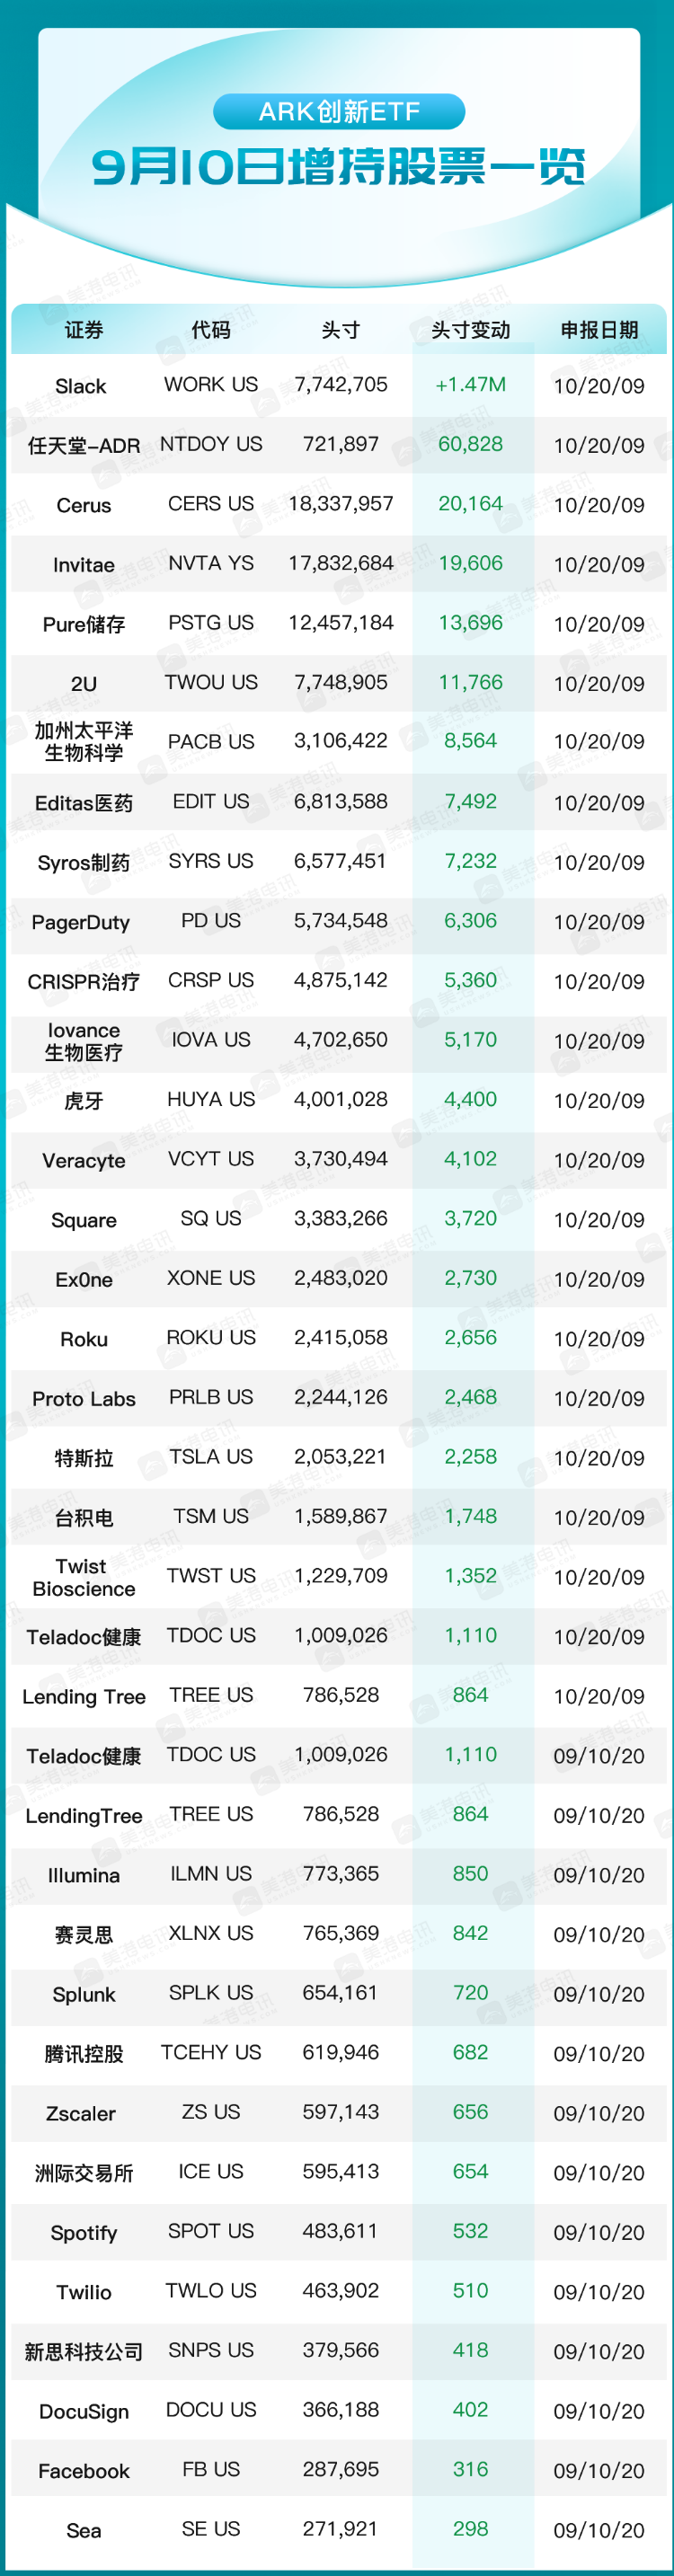
Task: Click the 申报日期 column header
Action: click(599, 330)
